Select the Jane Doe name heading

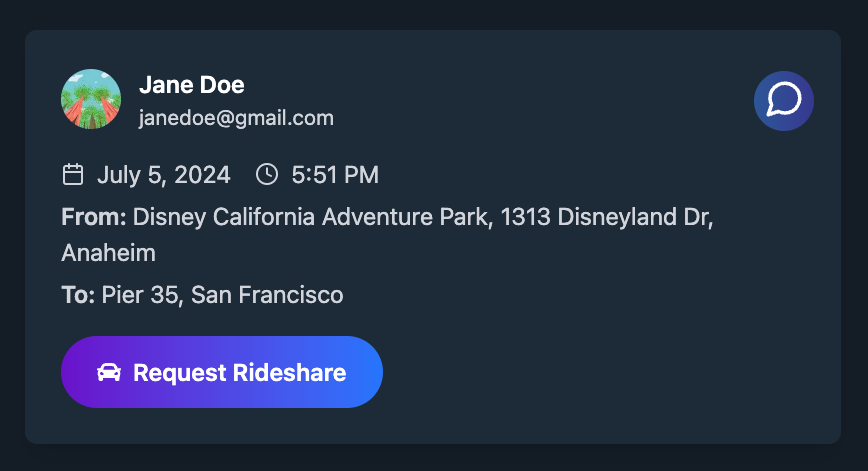tap(192, 85)
